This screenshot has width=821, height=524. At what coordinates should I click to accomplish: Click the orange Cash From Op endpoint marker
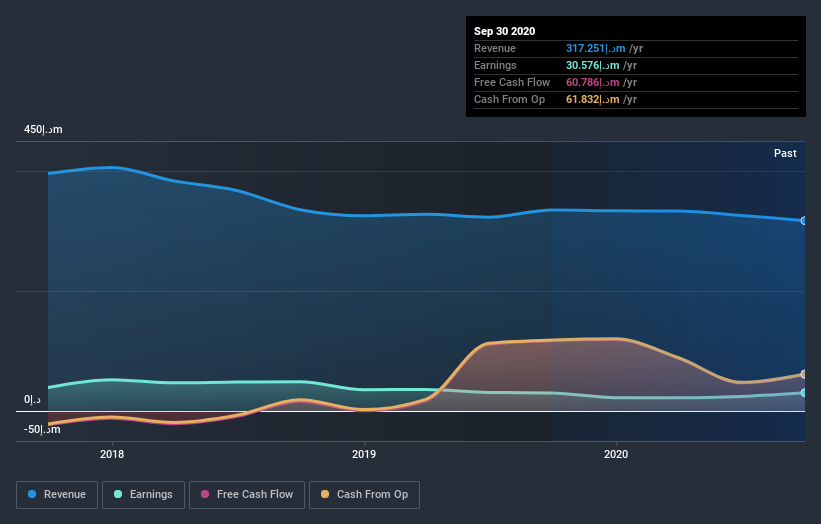(x=804, y=374)
